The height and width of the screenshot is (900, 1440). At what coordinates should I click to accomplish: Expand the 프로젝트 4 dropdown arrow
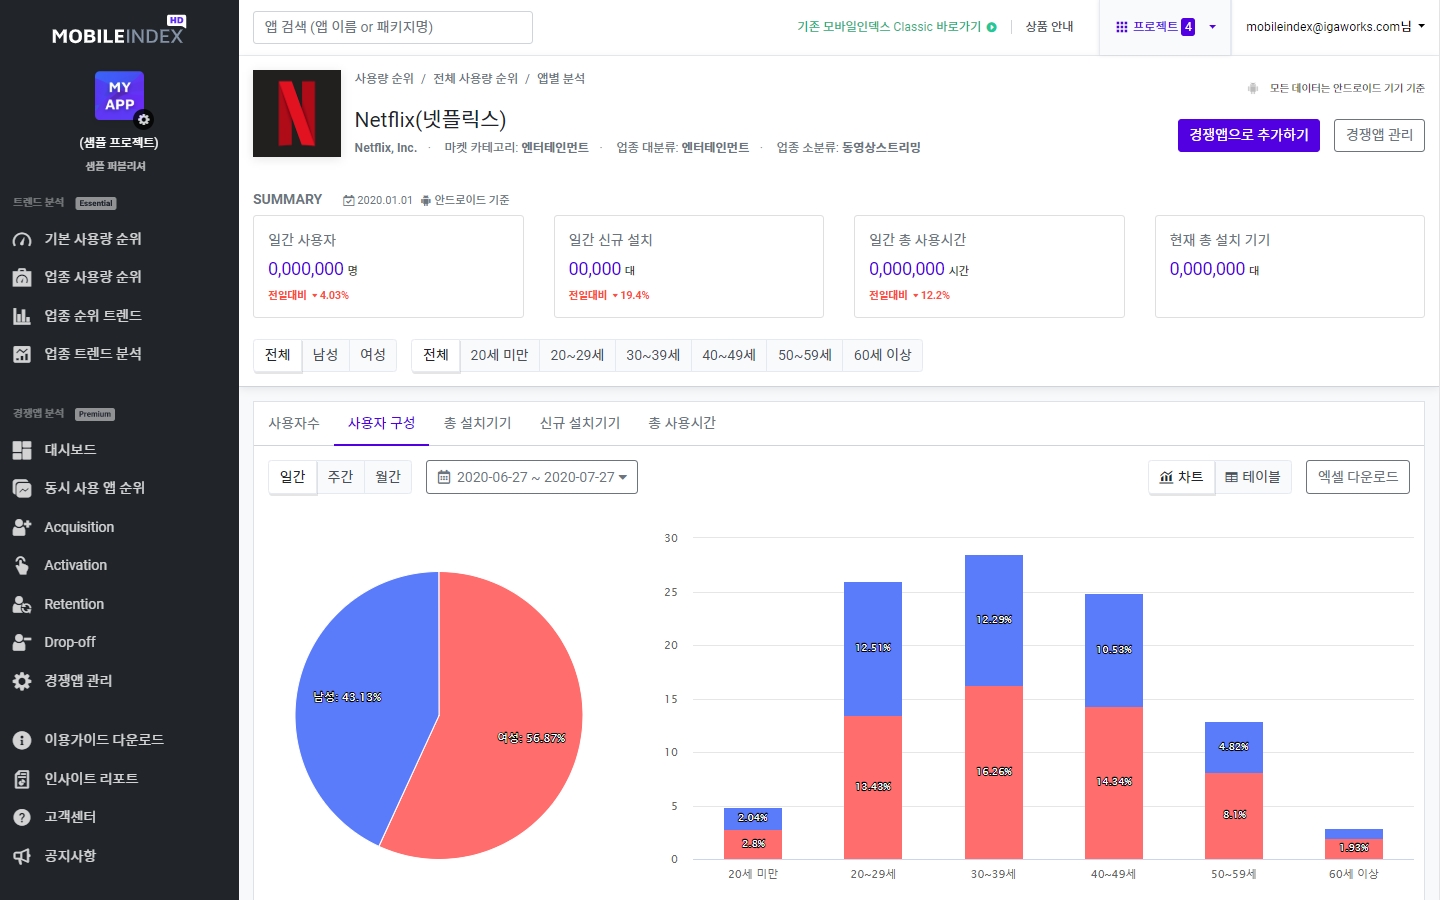pyautogui.click(x=1212, y=27)
